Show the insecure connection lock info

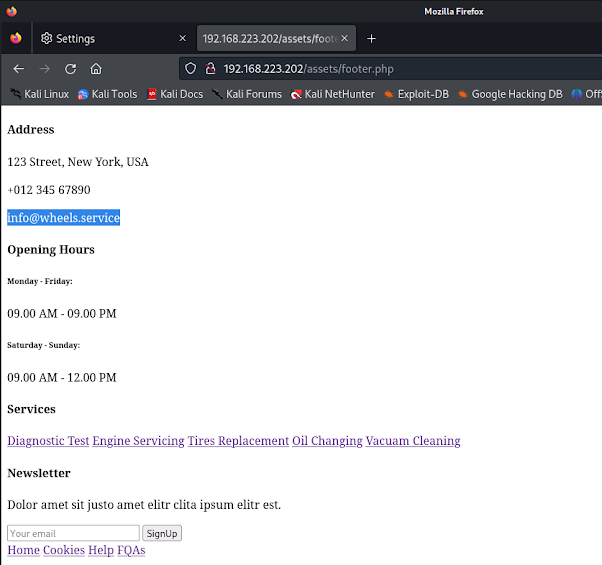click(x=210, y=69)
